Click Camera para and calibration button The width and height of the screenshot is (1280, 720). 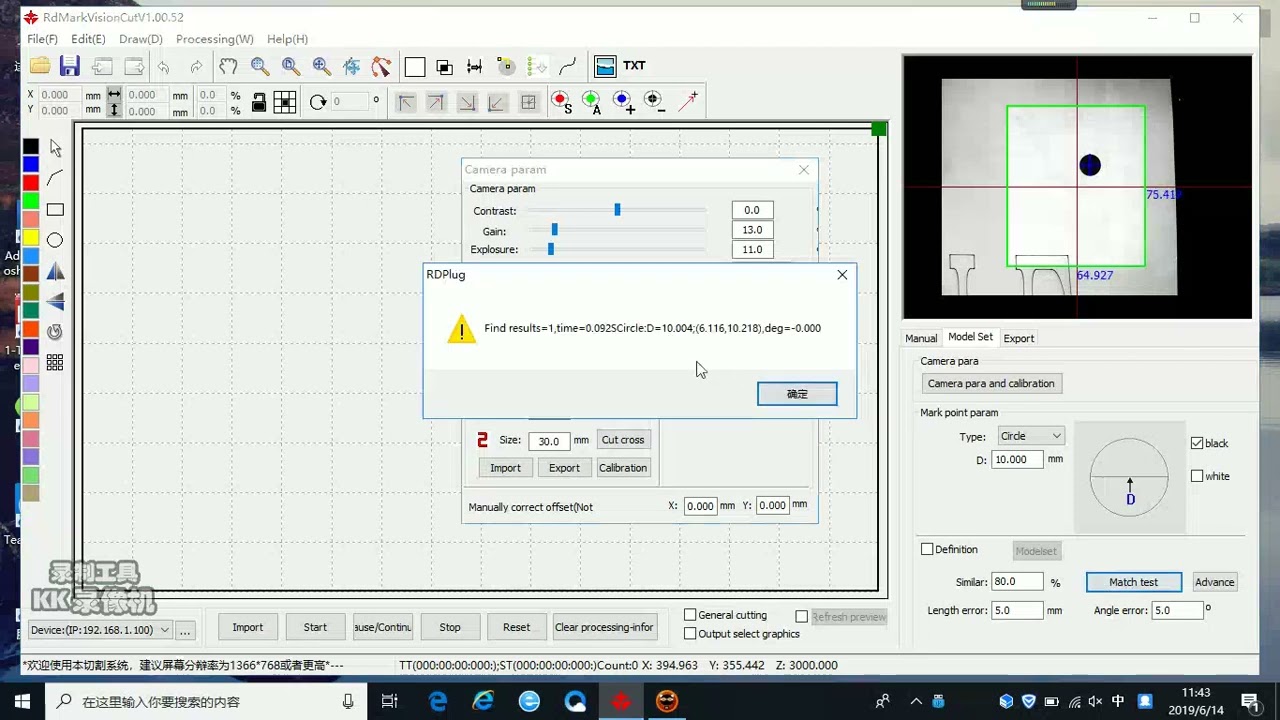991,383
